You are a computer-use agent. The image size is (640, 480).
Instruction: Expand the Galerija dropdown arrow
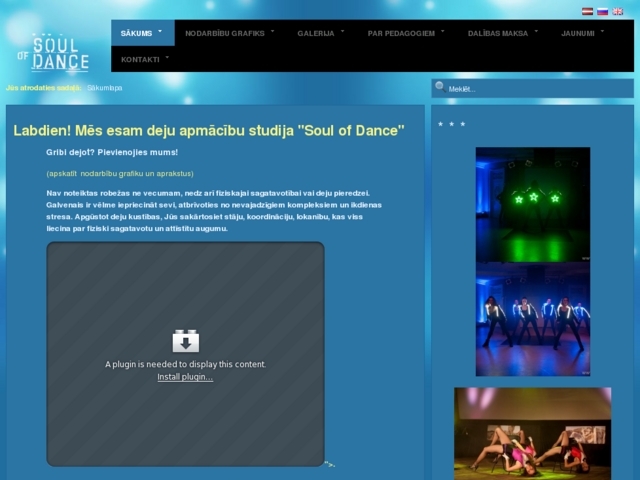pyautogui.click(x=343, y=31)
